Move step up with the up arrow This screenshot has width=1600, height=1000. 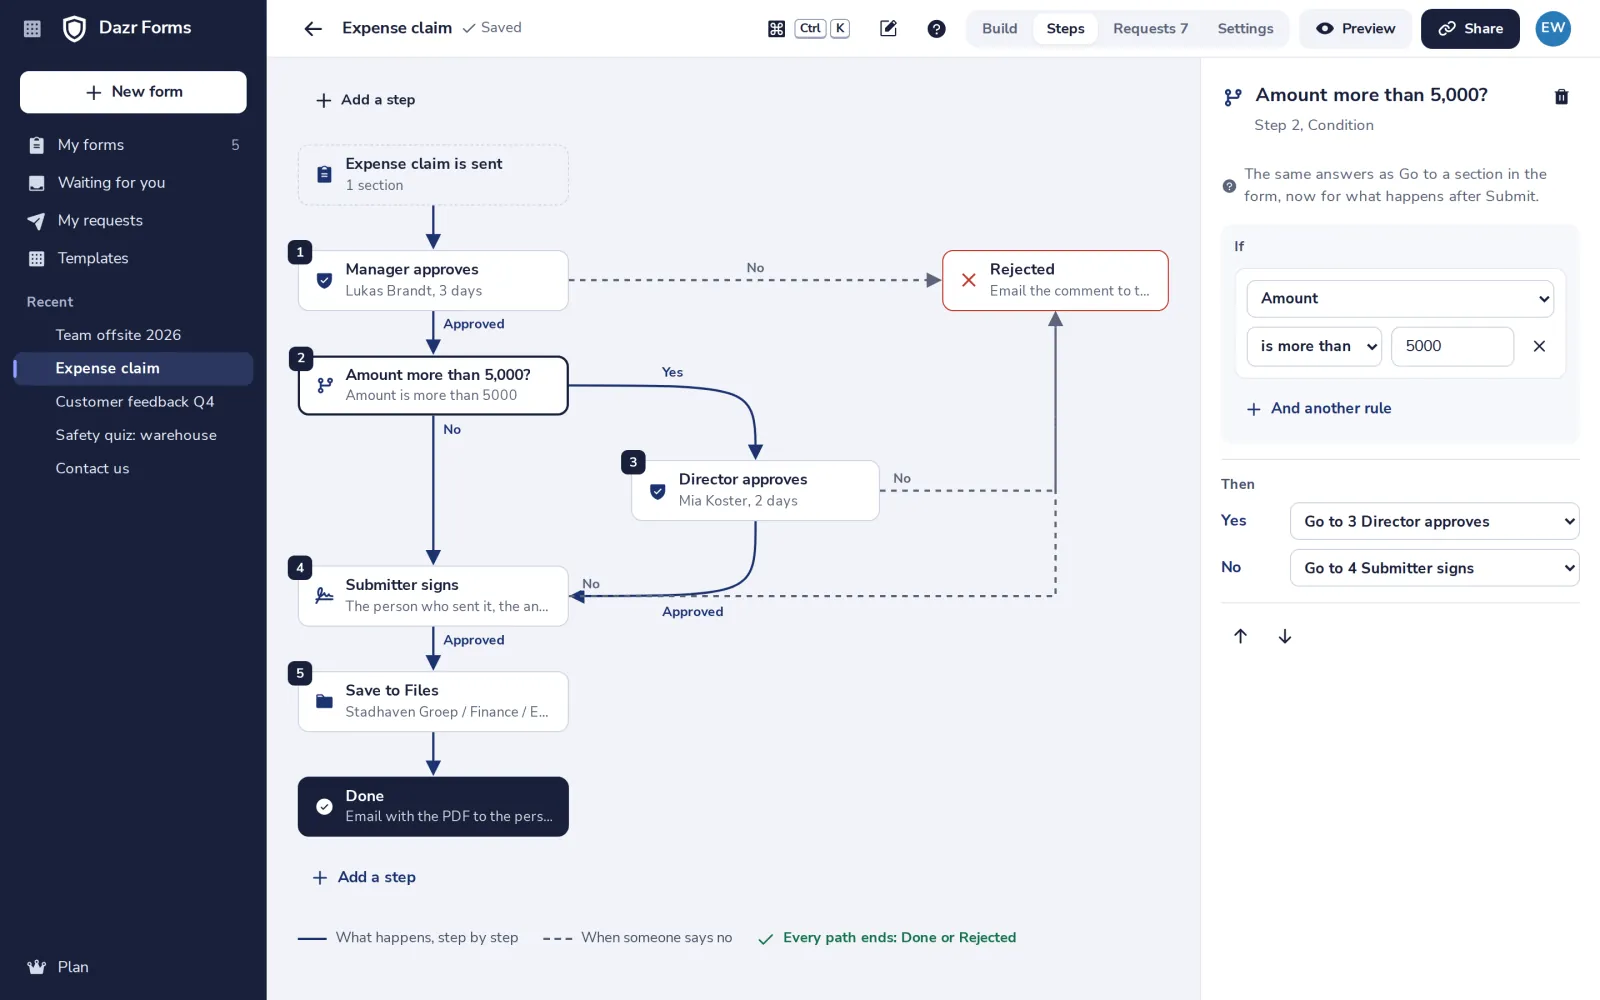(1240, 636)
